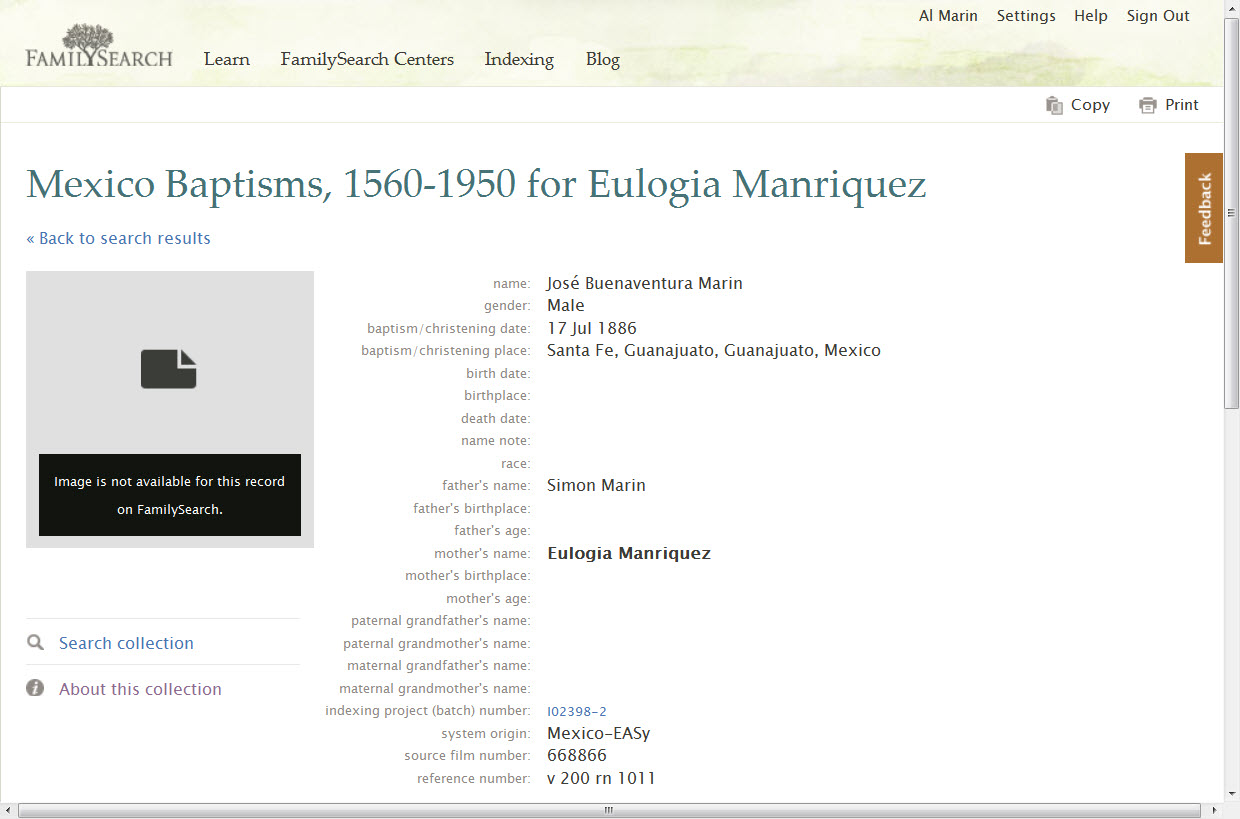This screenshot has width=1240, height=819.
Task: Click the Print printer icon
Action: click(1148, 105)
